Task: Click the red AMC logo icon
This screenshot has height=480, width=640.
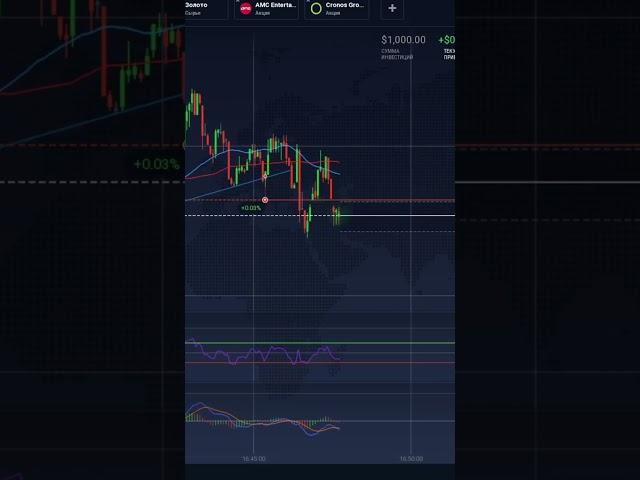Action: (x=246, y=8)
